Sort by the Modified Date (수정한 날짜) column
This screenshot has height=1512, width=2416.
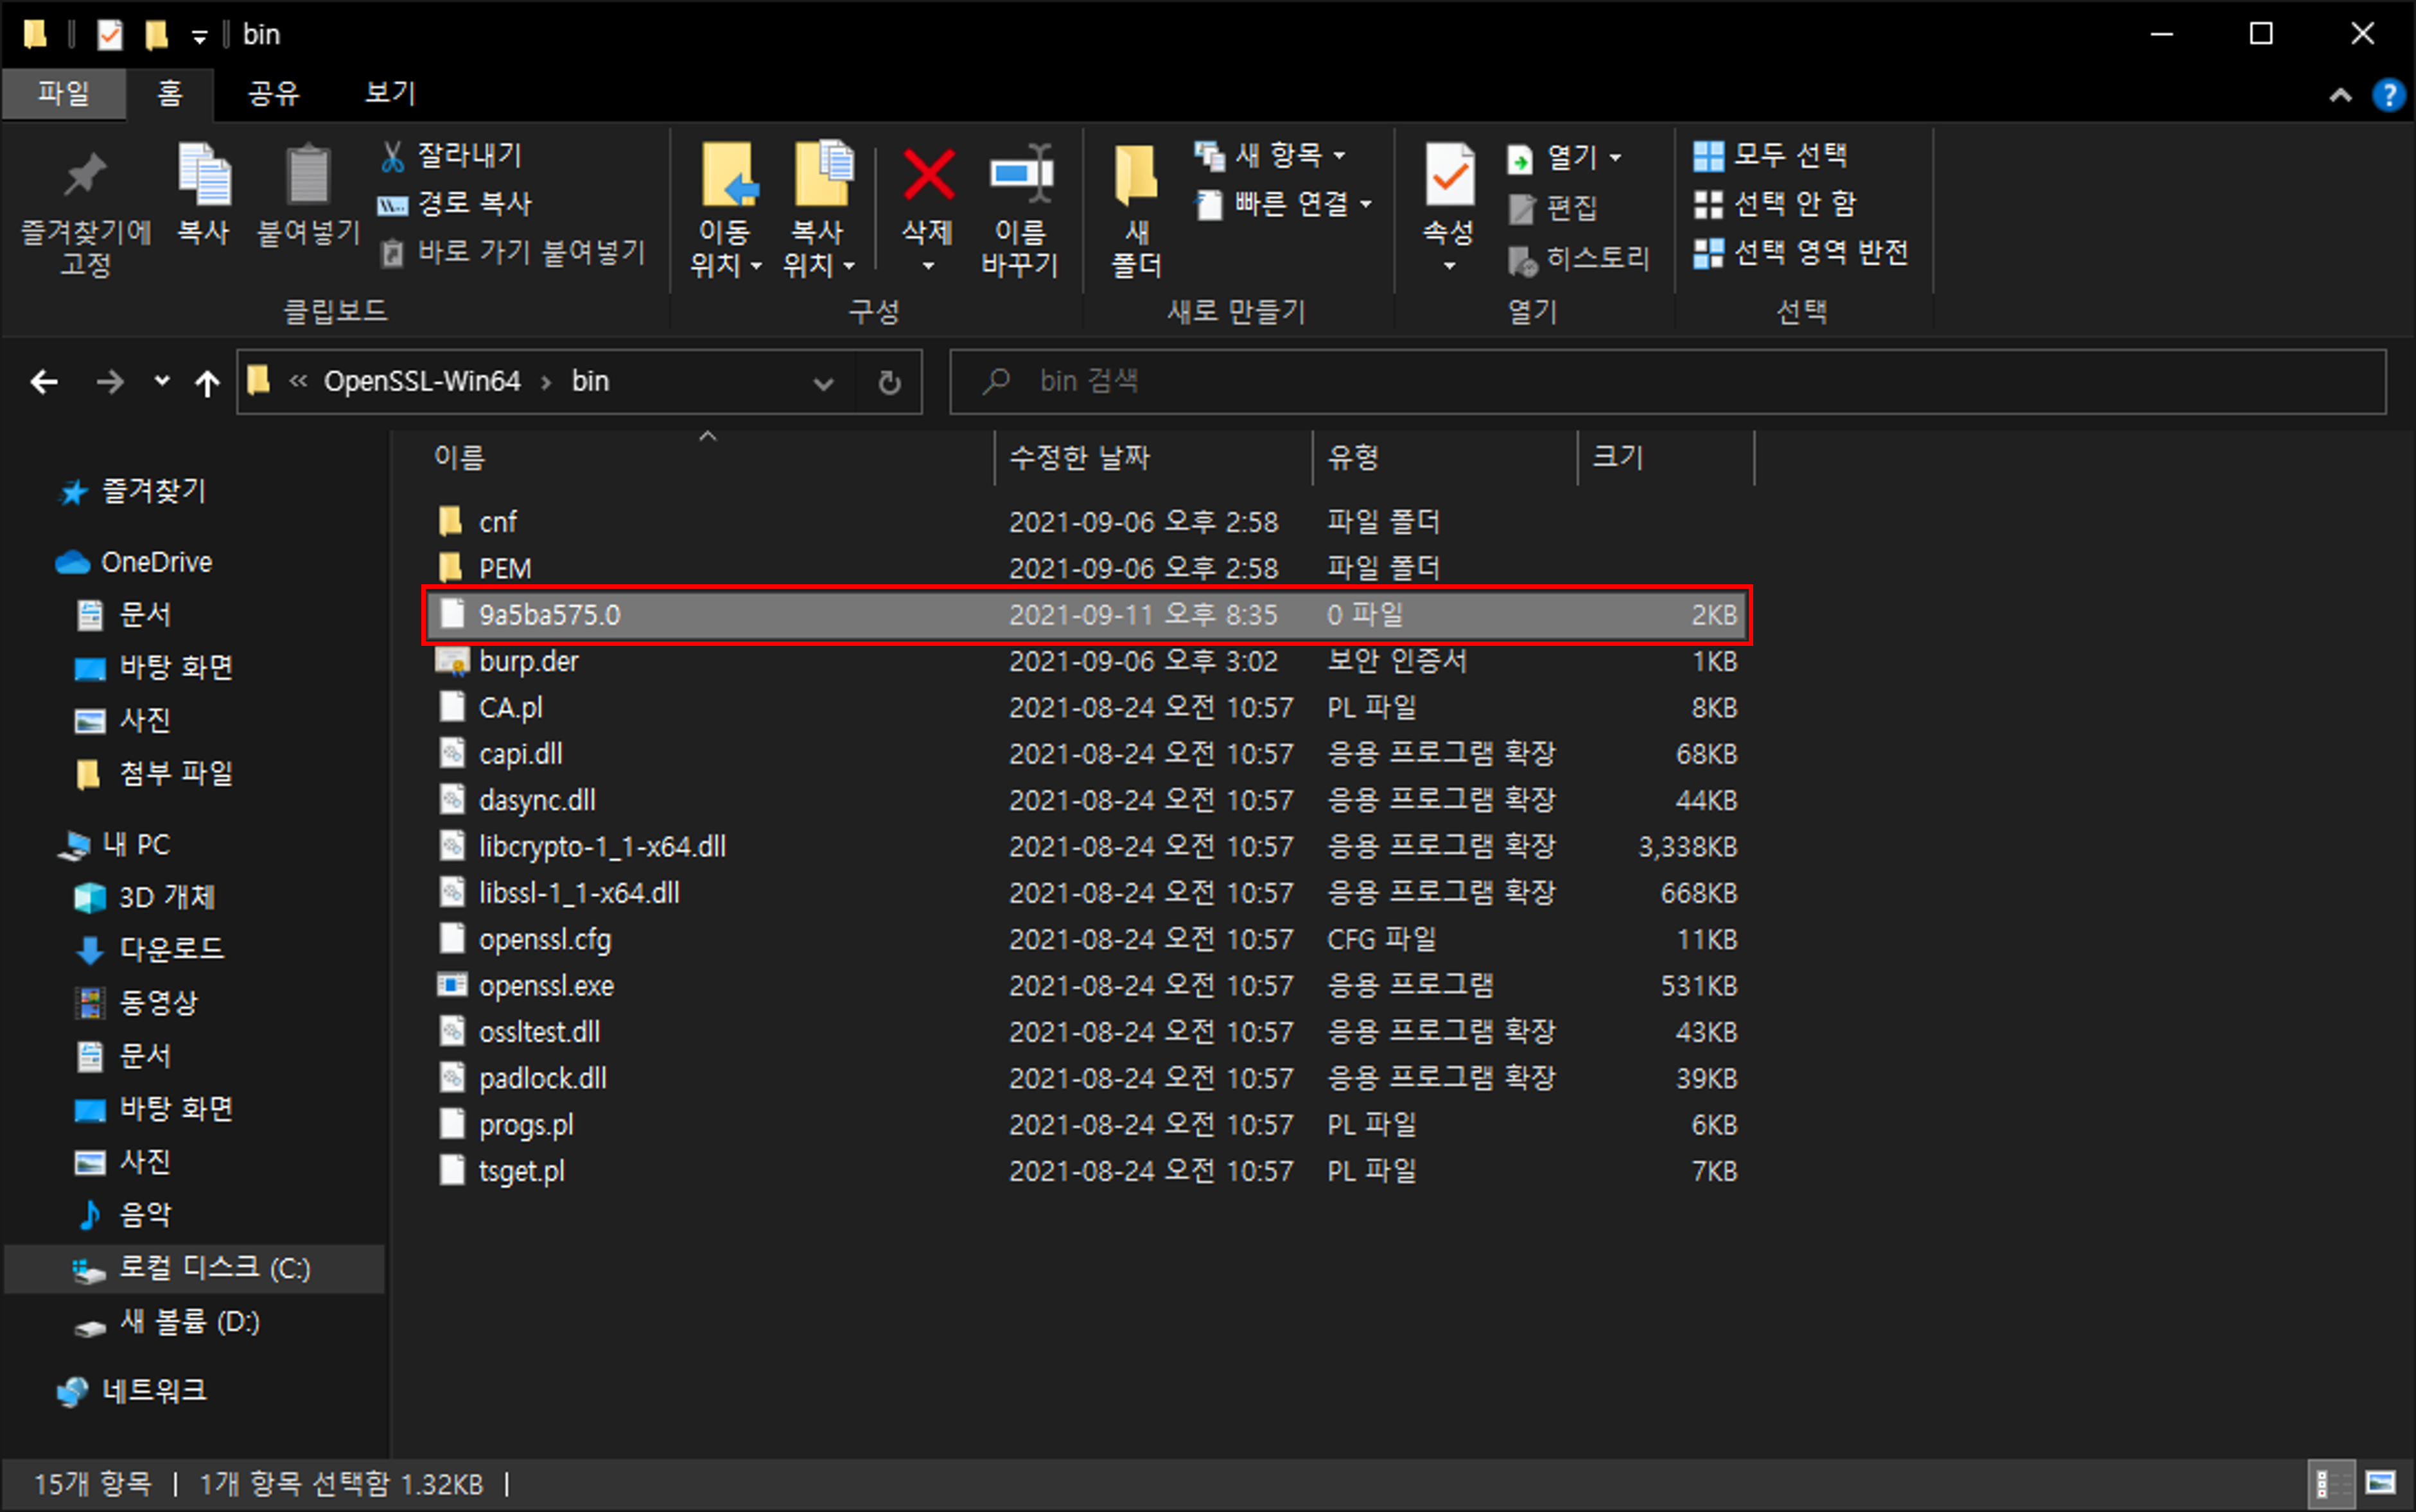[1079, 458]
